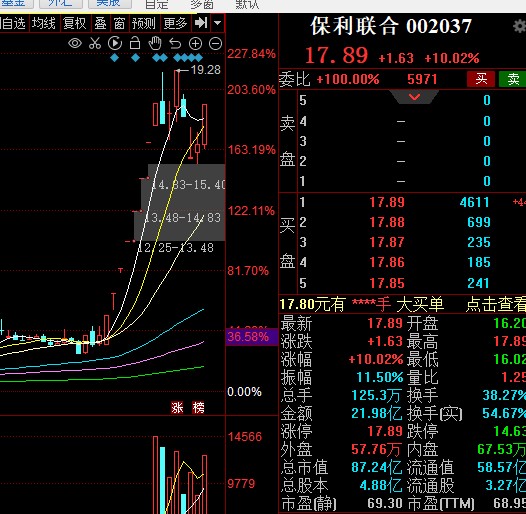Select the scissors cut tool icon
Viewport: 526px width, 514px height.
[x=95, y=43]
